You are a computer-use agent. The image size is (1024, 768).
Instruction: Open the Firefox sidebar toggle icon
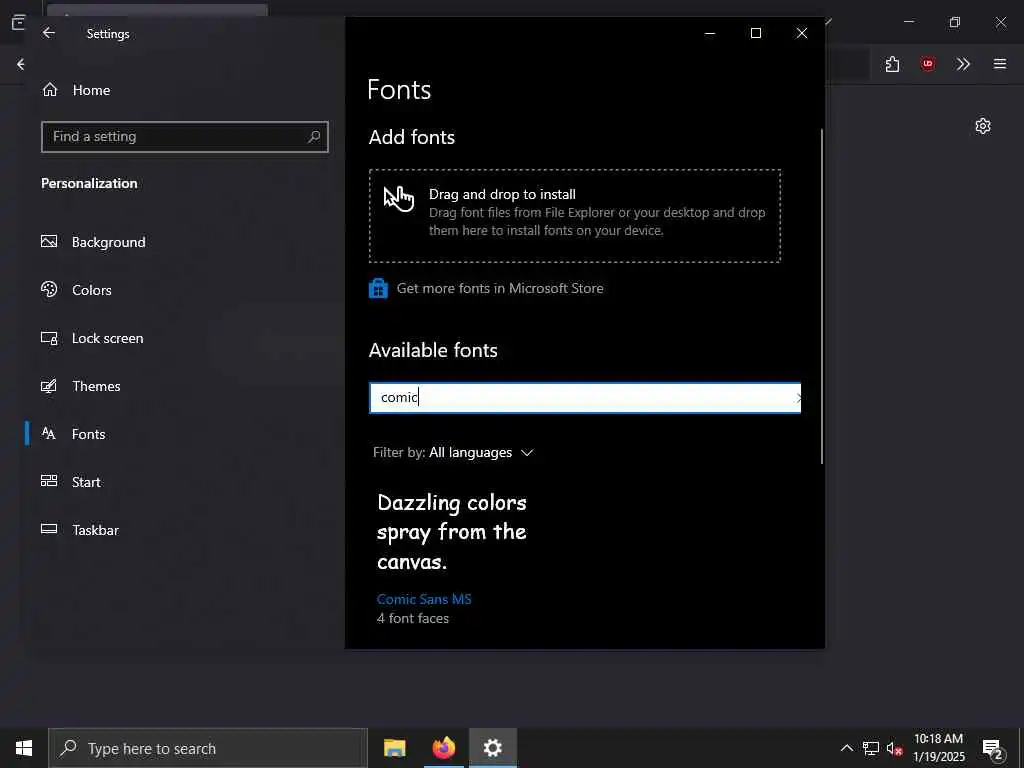[18, 22]
